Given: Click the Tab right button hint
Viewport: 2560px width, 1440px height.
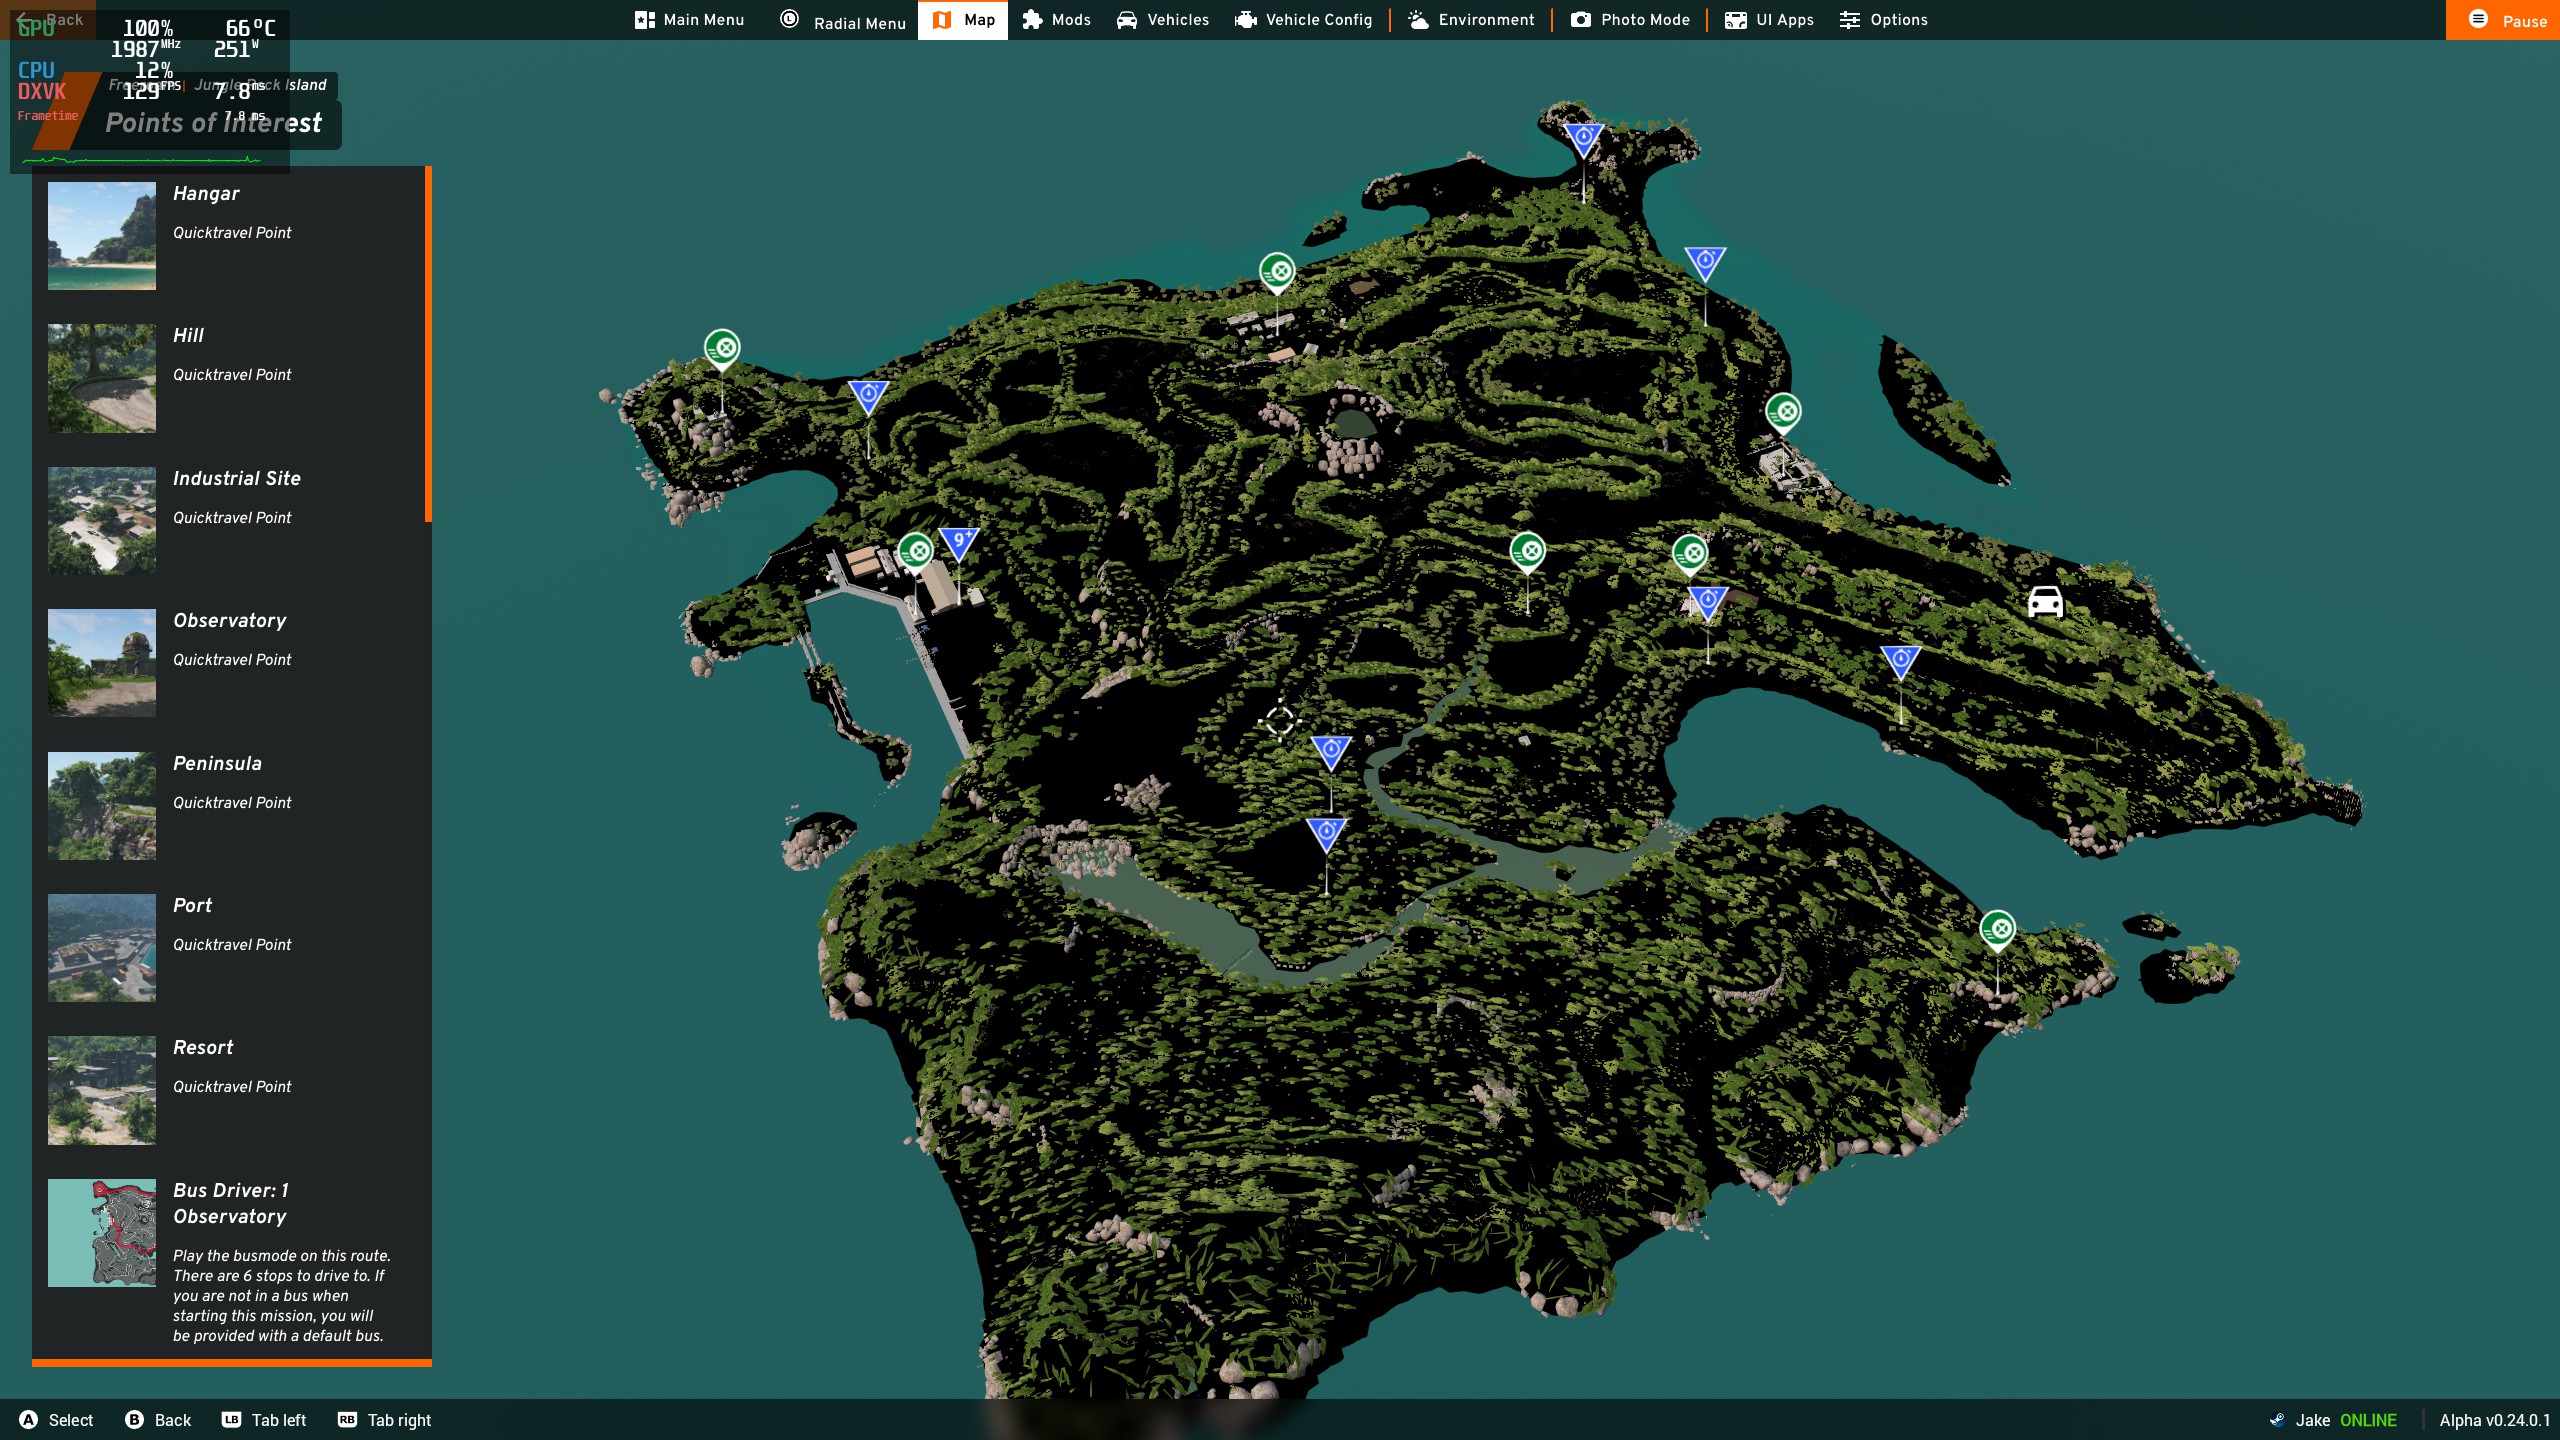Looking at the screenshot, I should pyautogui.click(x=385, y=1420).
